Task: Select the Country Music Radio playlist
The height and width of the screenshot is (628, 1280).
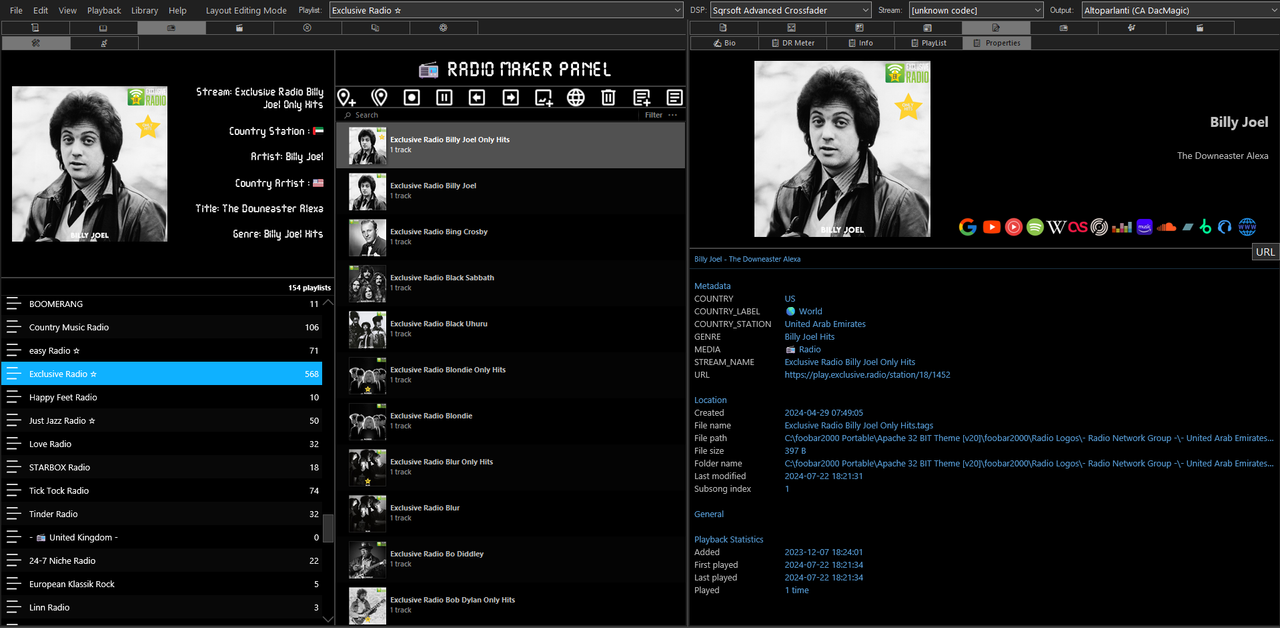Action: tap(161, 327)
